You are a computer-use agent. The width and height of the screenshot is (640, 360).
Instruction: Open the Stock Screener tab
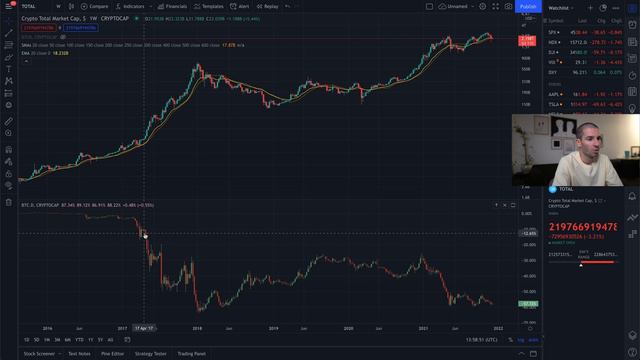coord(39,353)
